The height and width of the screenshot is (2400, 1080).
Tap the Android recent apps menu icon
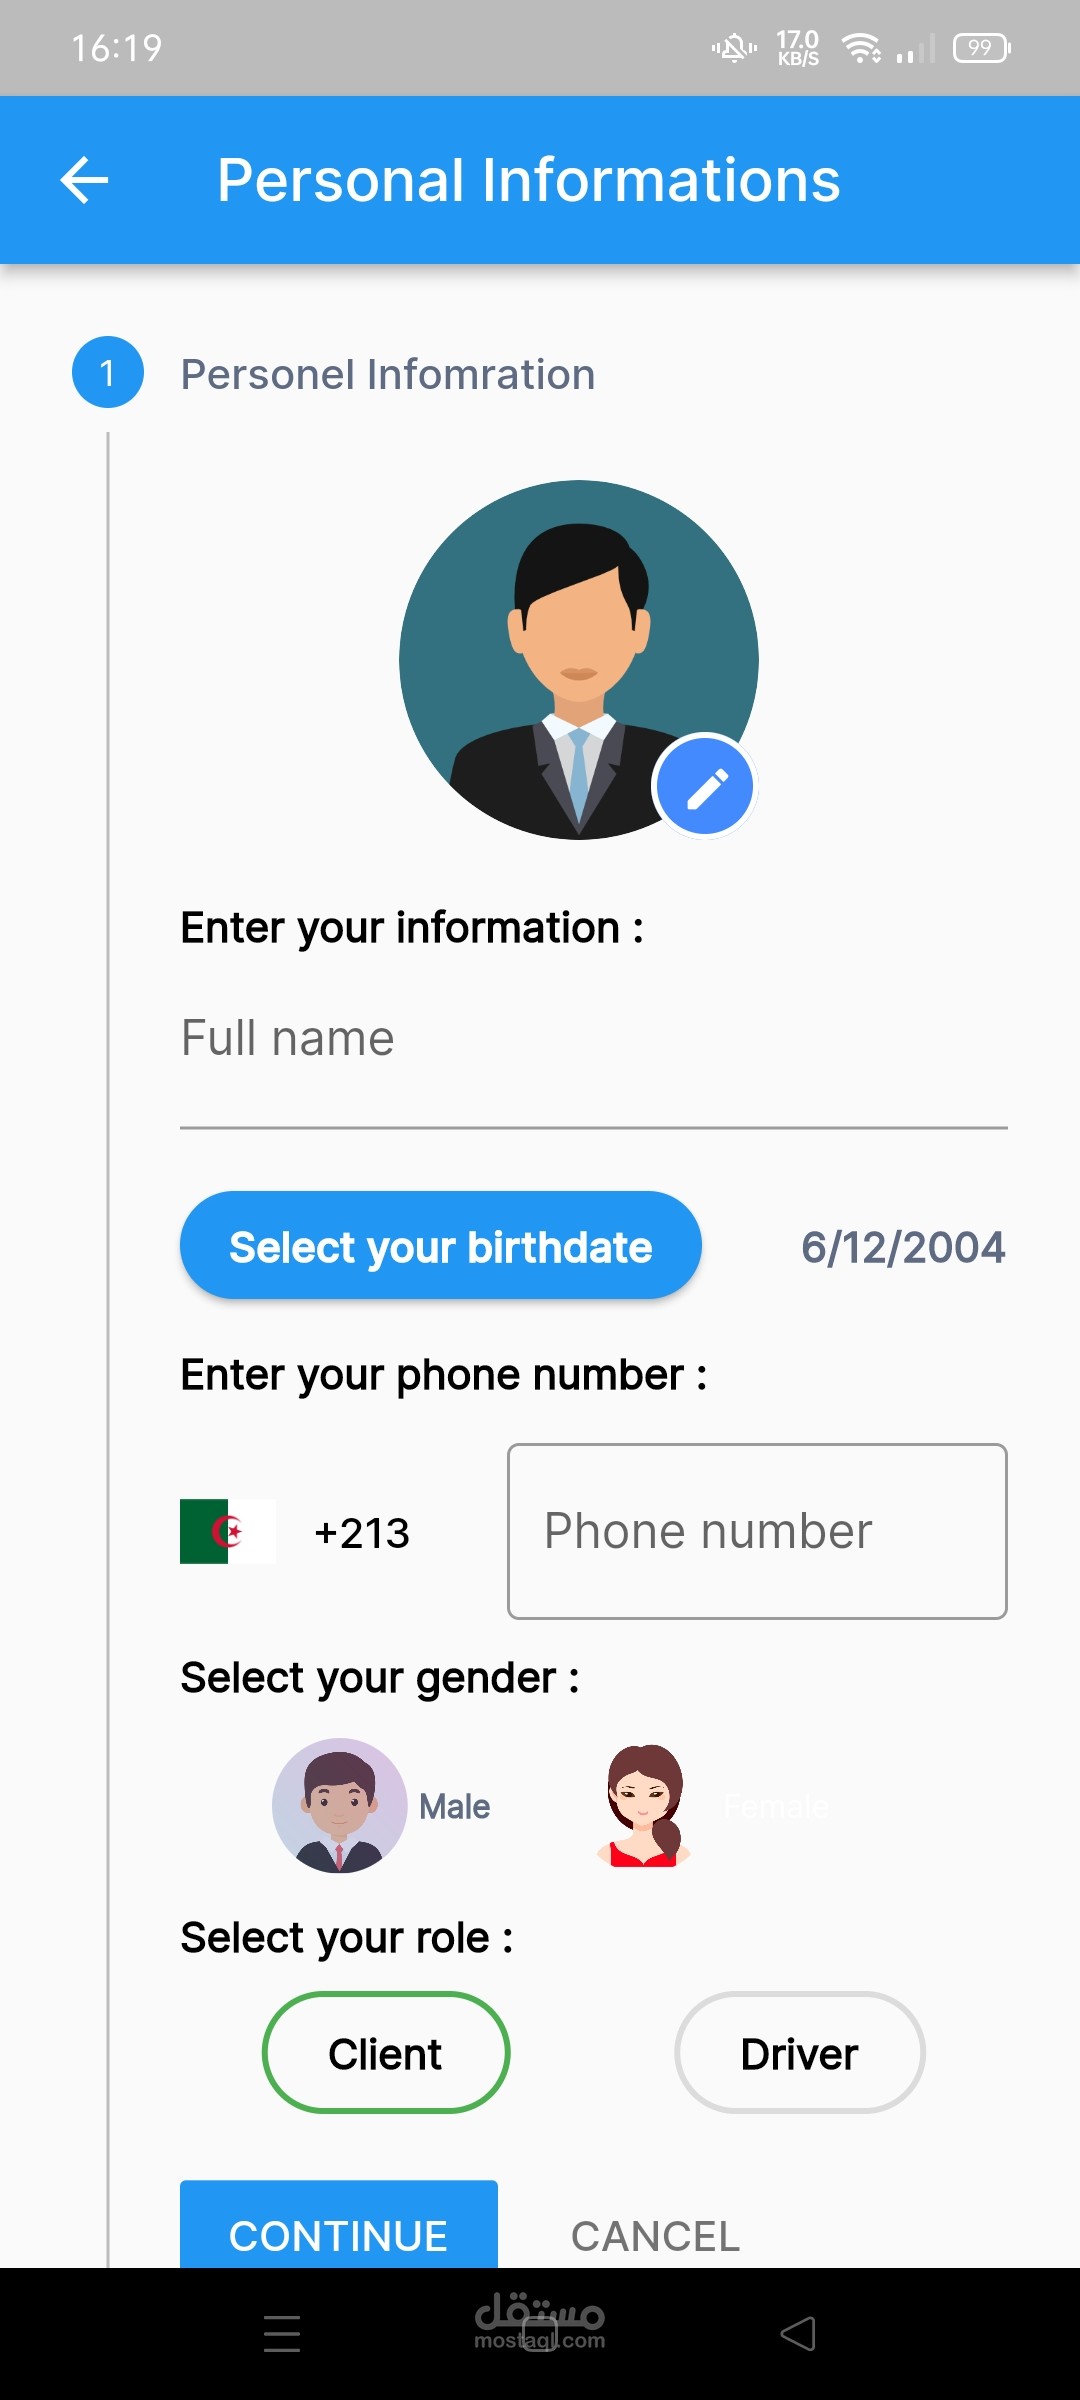tap(282, 2334)
